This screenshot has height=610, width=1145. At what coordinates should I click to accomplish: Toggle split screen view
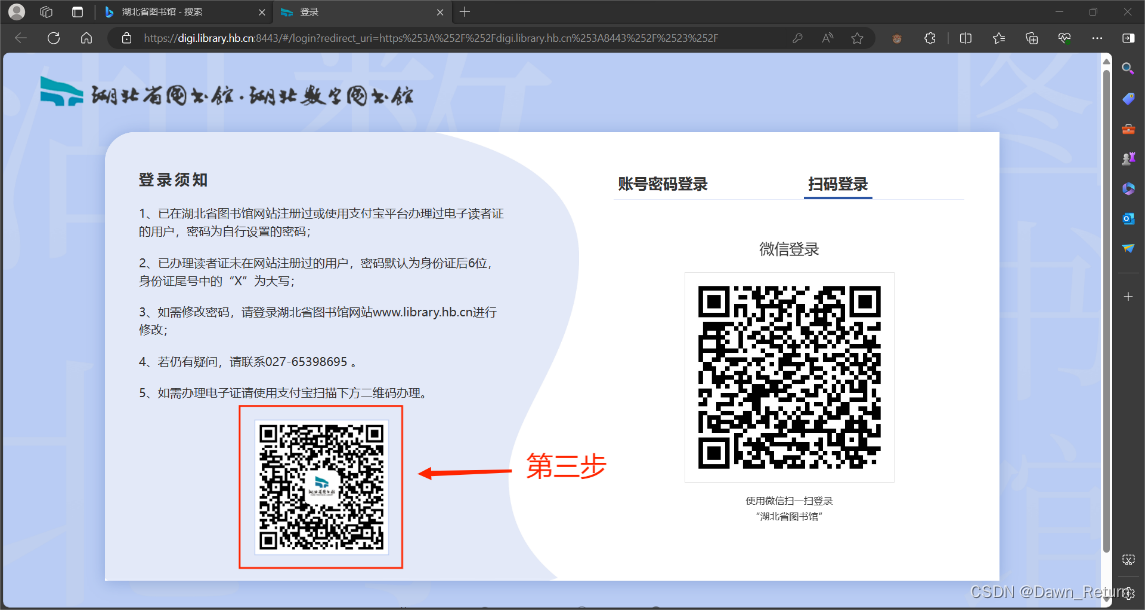click(x=965, y=38)
